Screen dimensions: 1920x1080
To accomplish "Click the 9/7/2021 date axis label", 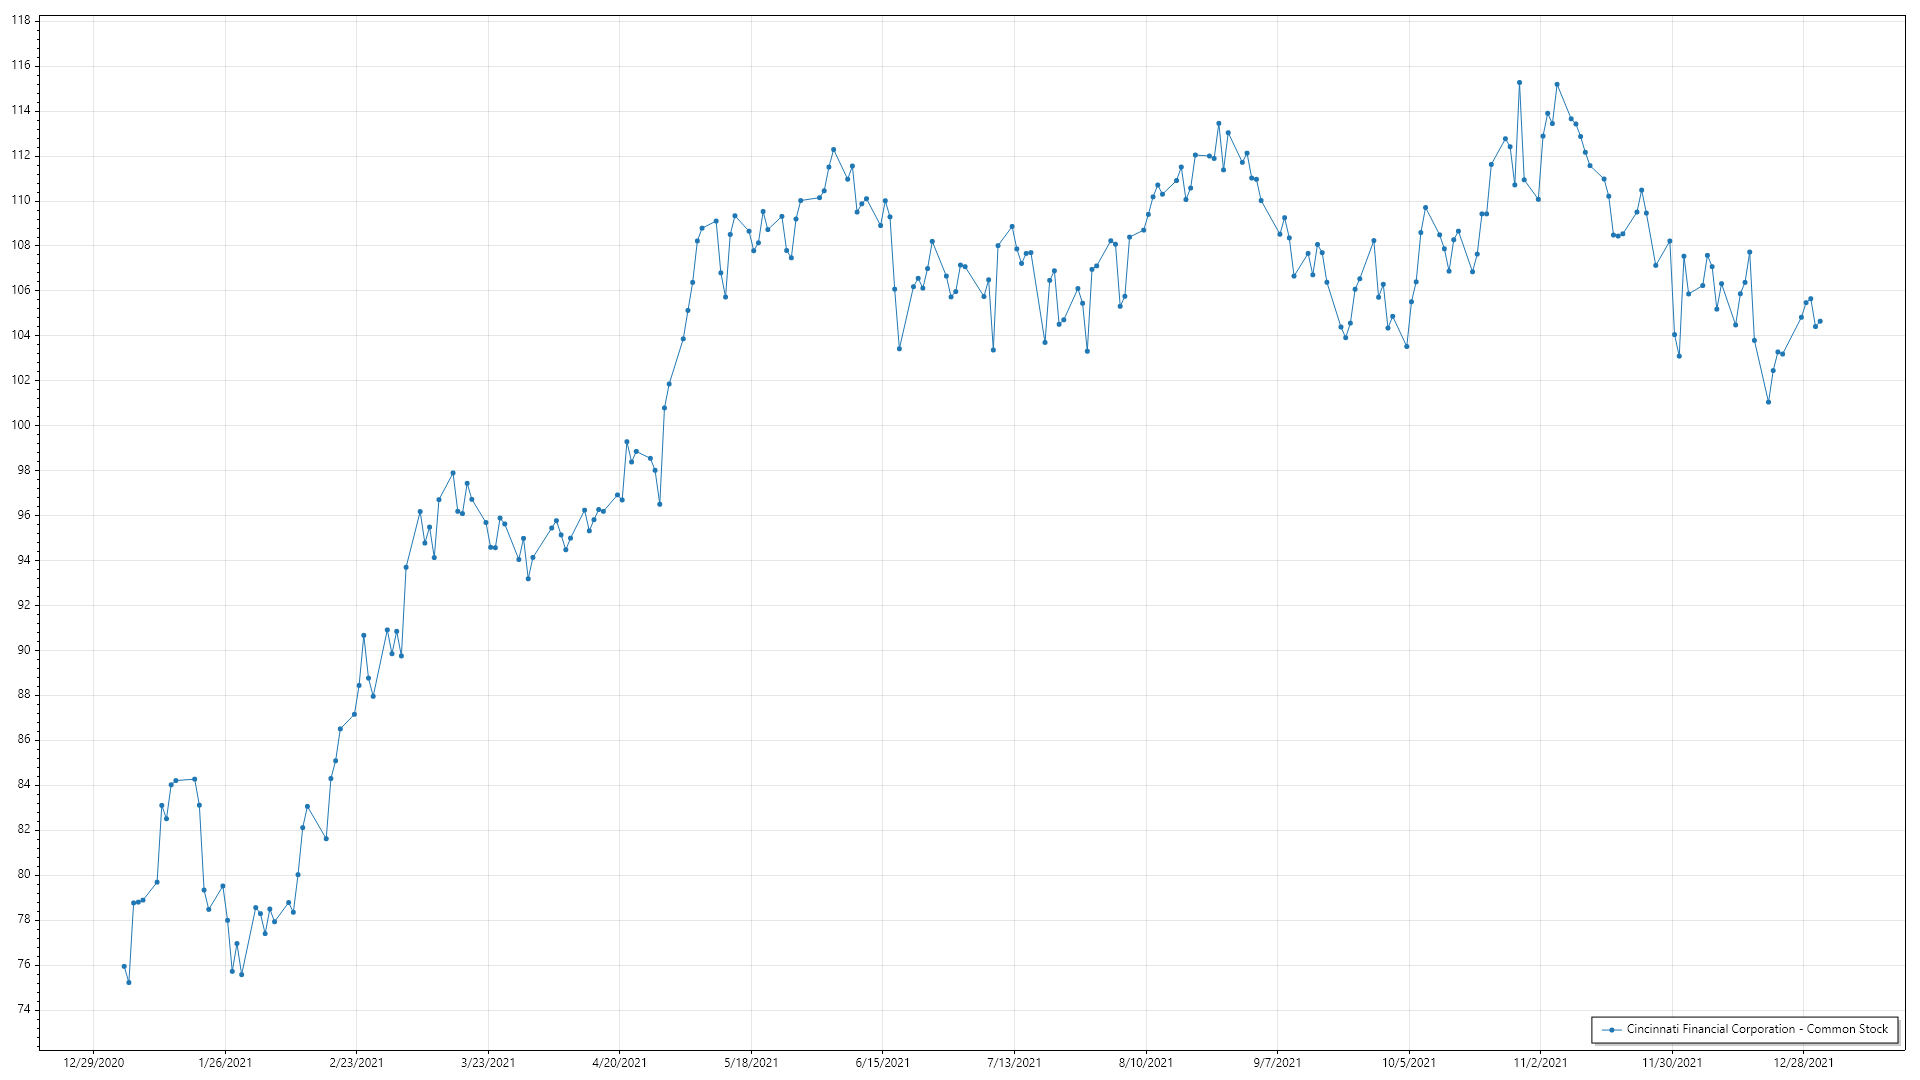I will point(1277,1063).
